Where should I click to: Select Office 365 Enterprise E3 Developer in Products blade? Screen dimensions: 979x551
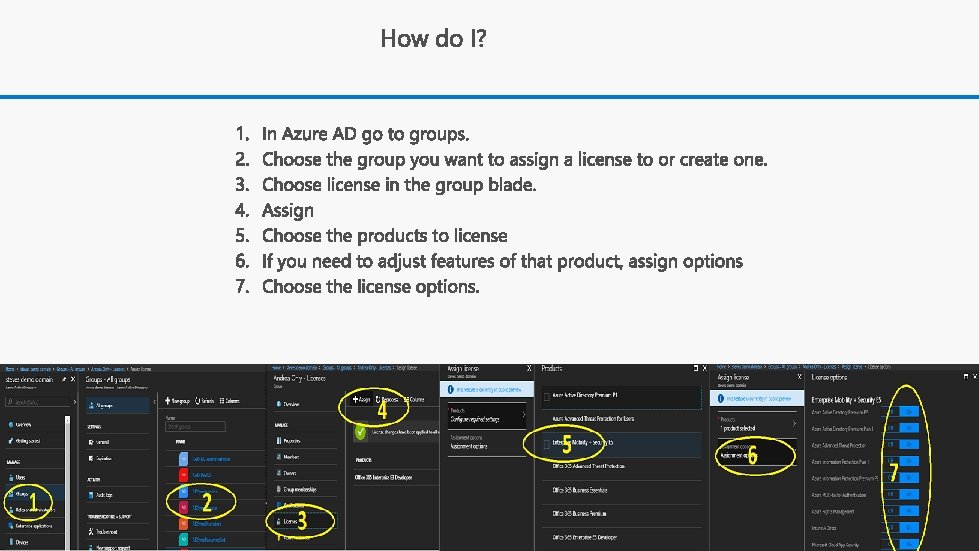pos(585,537)
